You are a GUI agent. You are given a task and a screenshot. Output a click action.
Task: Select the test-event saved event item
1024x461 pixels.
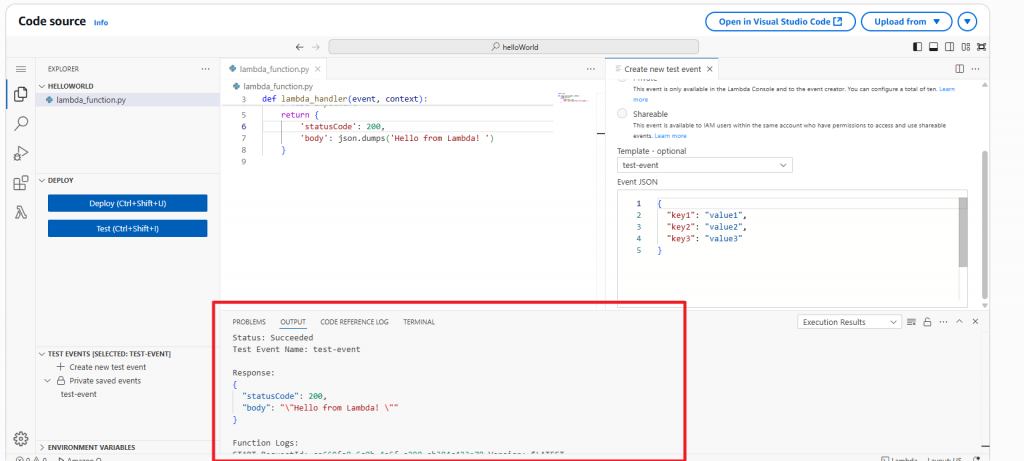[x=79, y=394]
